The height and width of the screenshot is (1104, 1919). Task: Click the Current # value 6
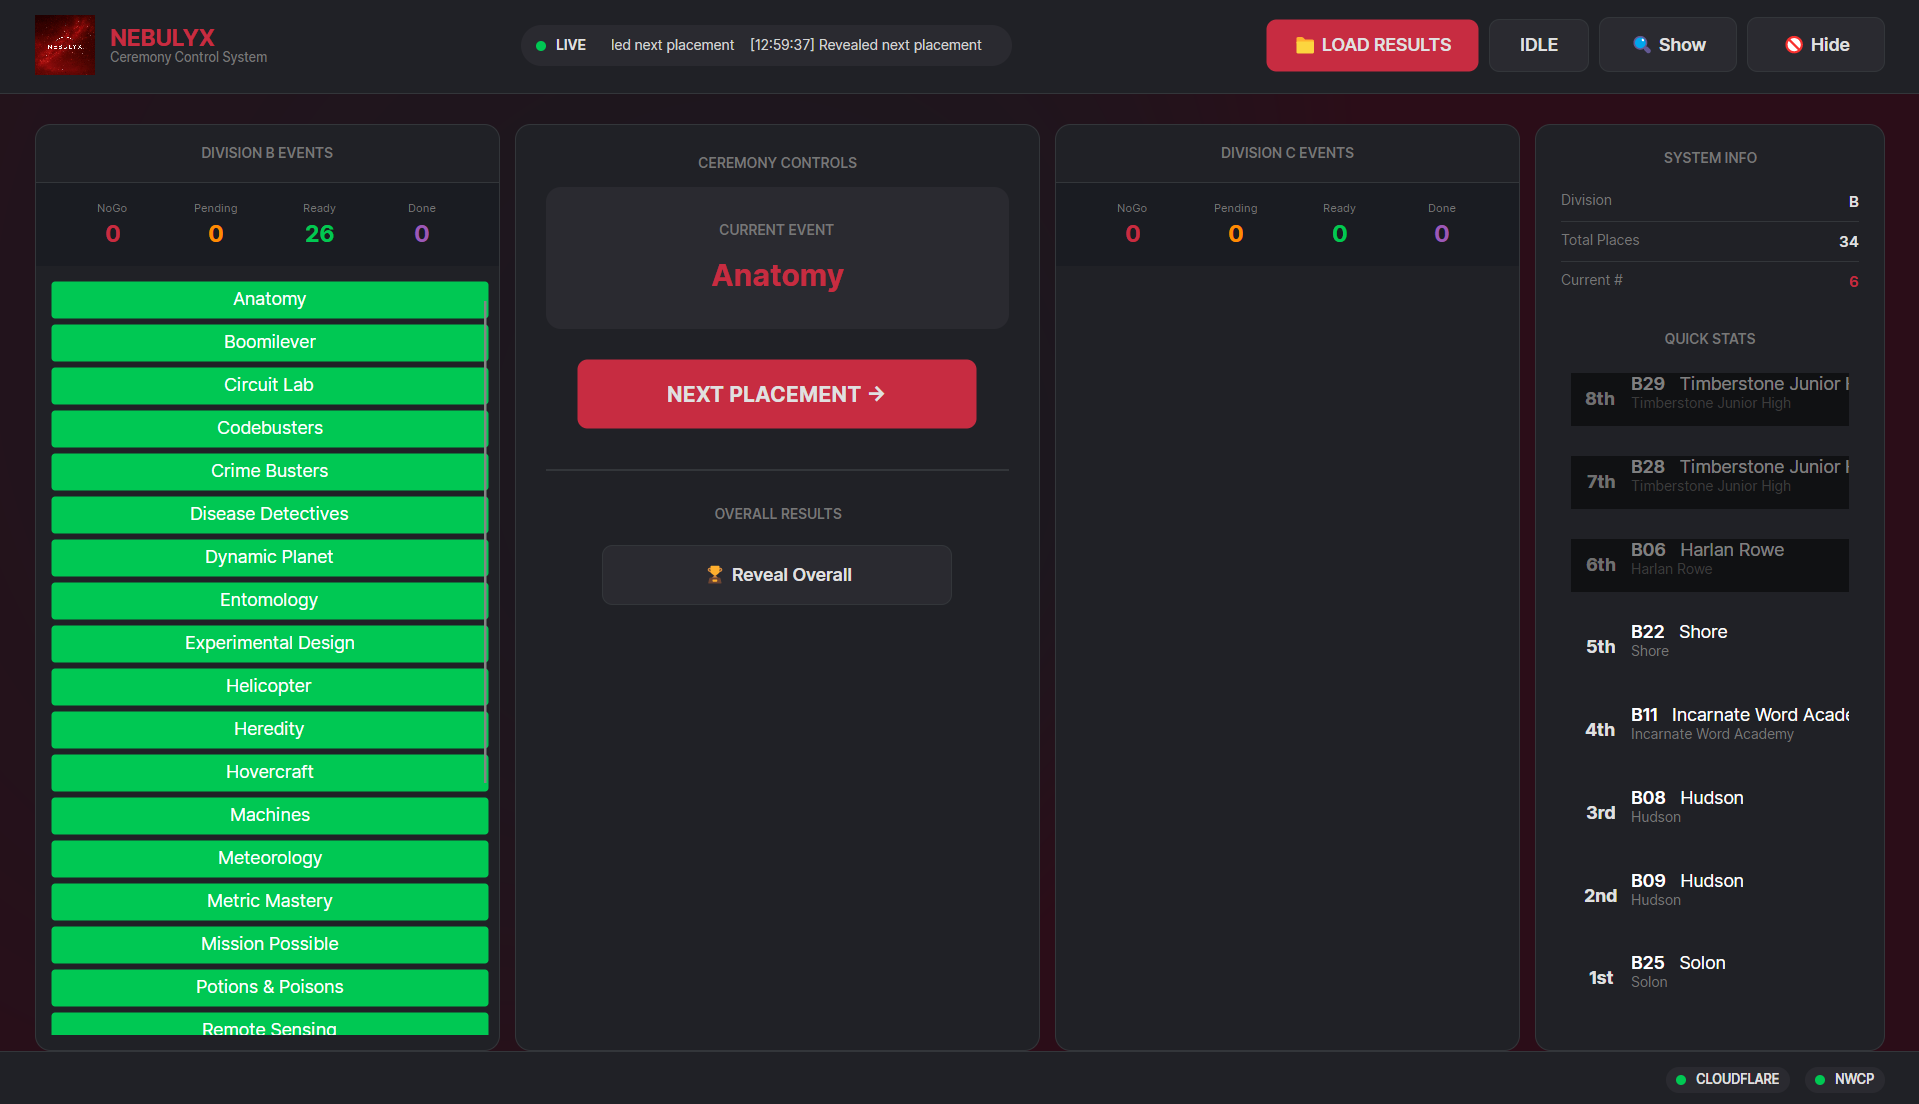click(x=1853, y=281)
